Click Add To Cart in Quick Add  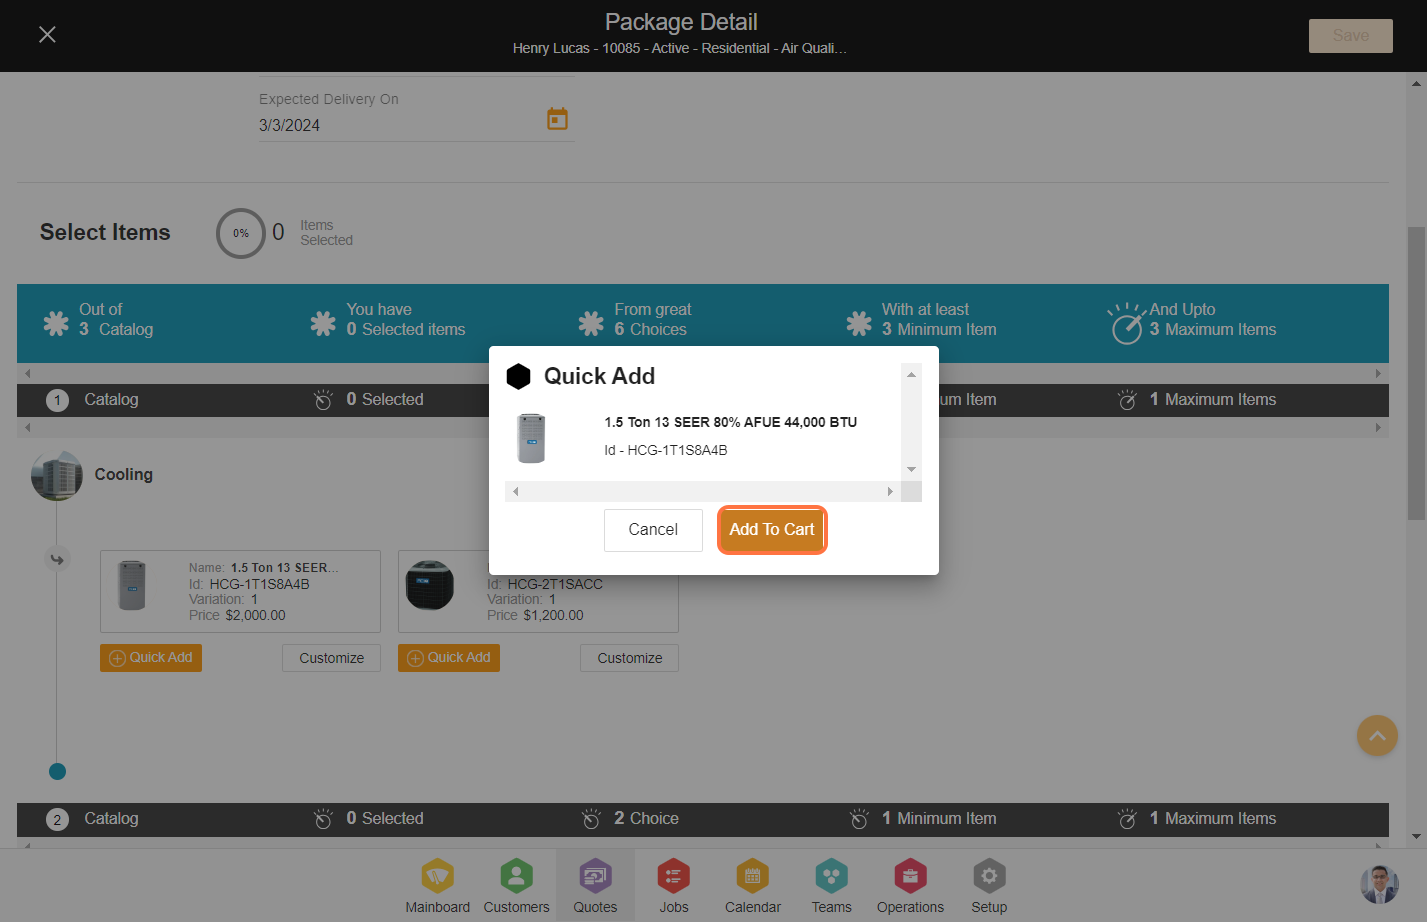pos(772,530)
